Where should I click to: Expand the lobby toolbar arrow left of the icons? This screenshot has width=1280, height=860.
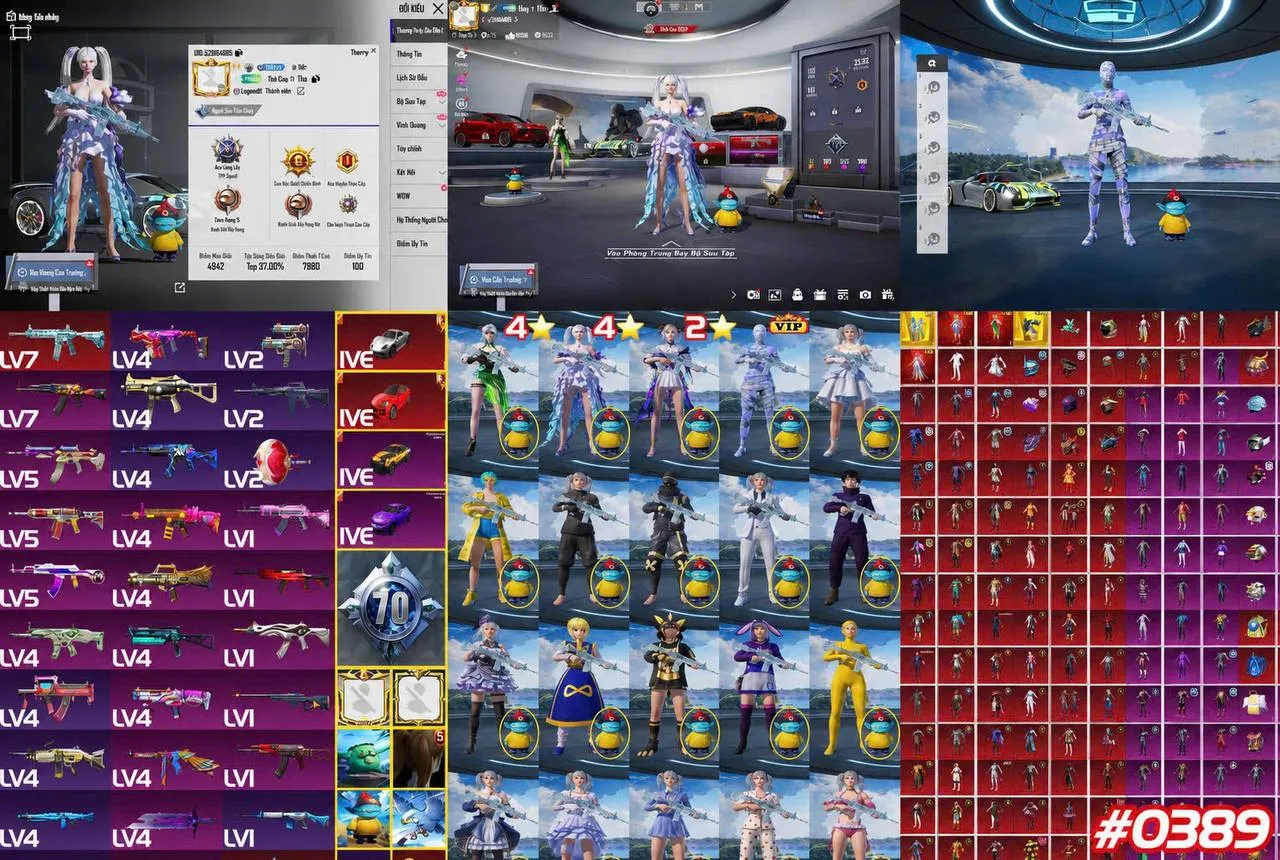pos(733,295)
